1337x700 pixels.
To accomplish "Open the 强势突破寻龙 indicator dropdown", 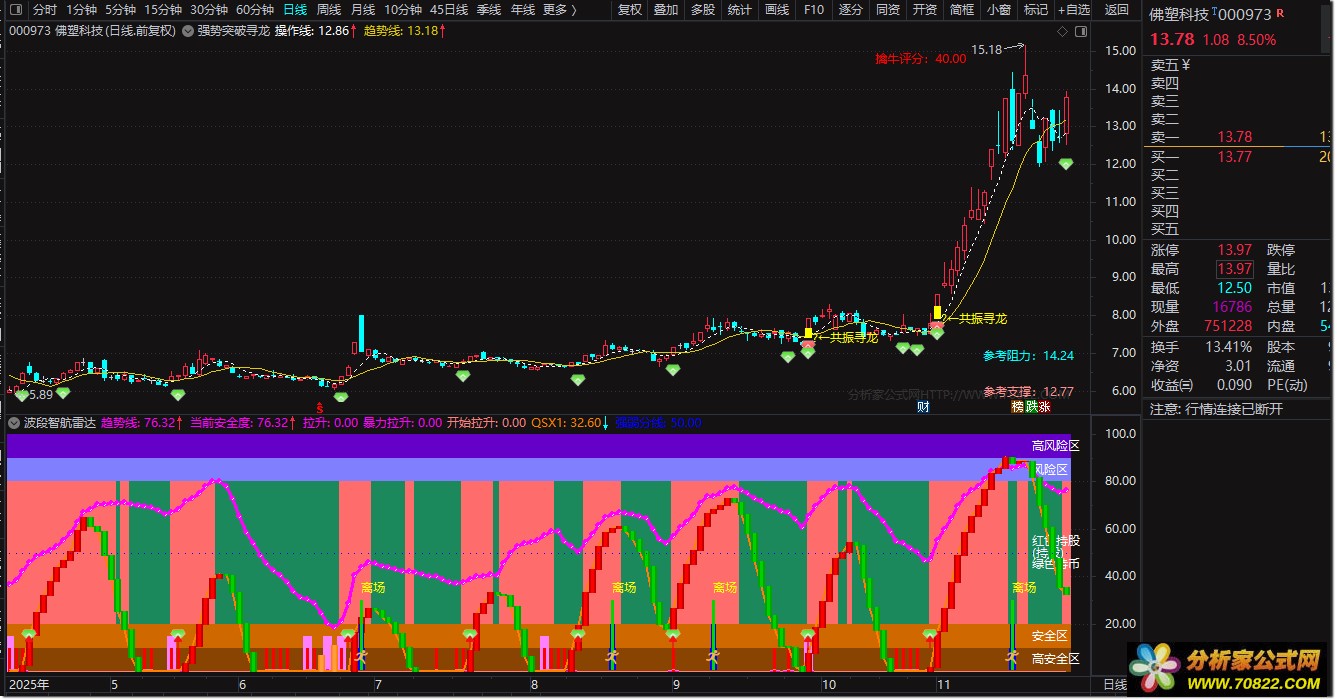I will (189, 31).
